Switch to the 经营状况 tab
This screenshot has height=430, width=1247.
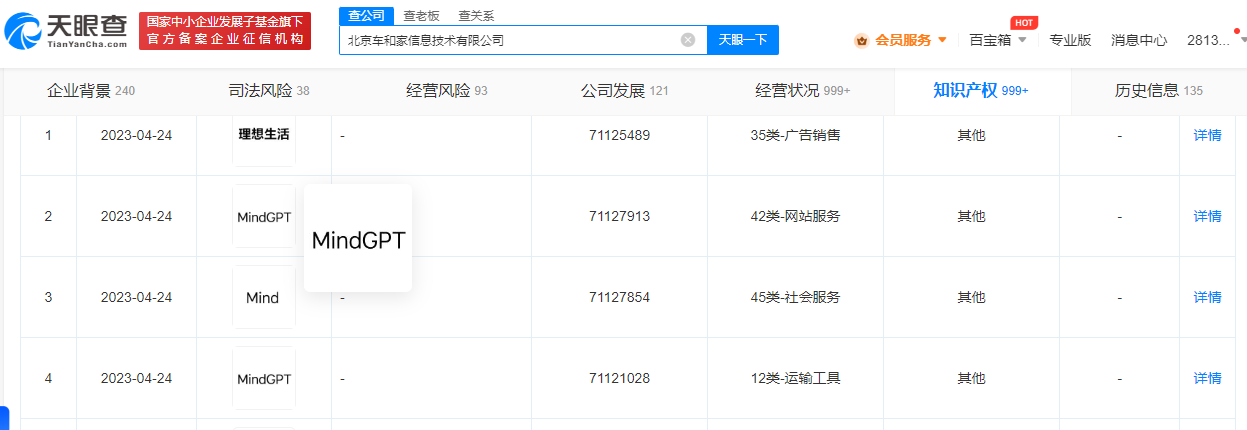point(803,91)
